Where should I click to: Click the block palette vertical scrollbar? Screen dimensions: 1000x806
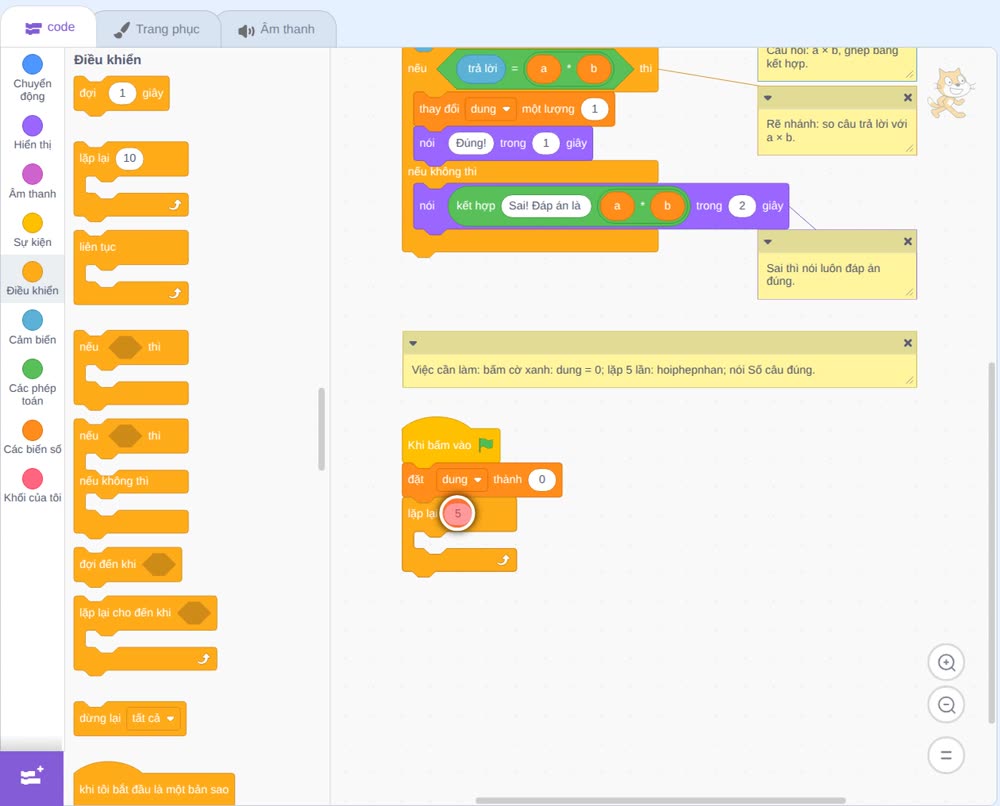tap(321, 429)
